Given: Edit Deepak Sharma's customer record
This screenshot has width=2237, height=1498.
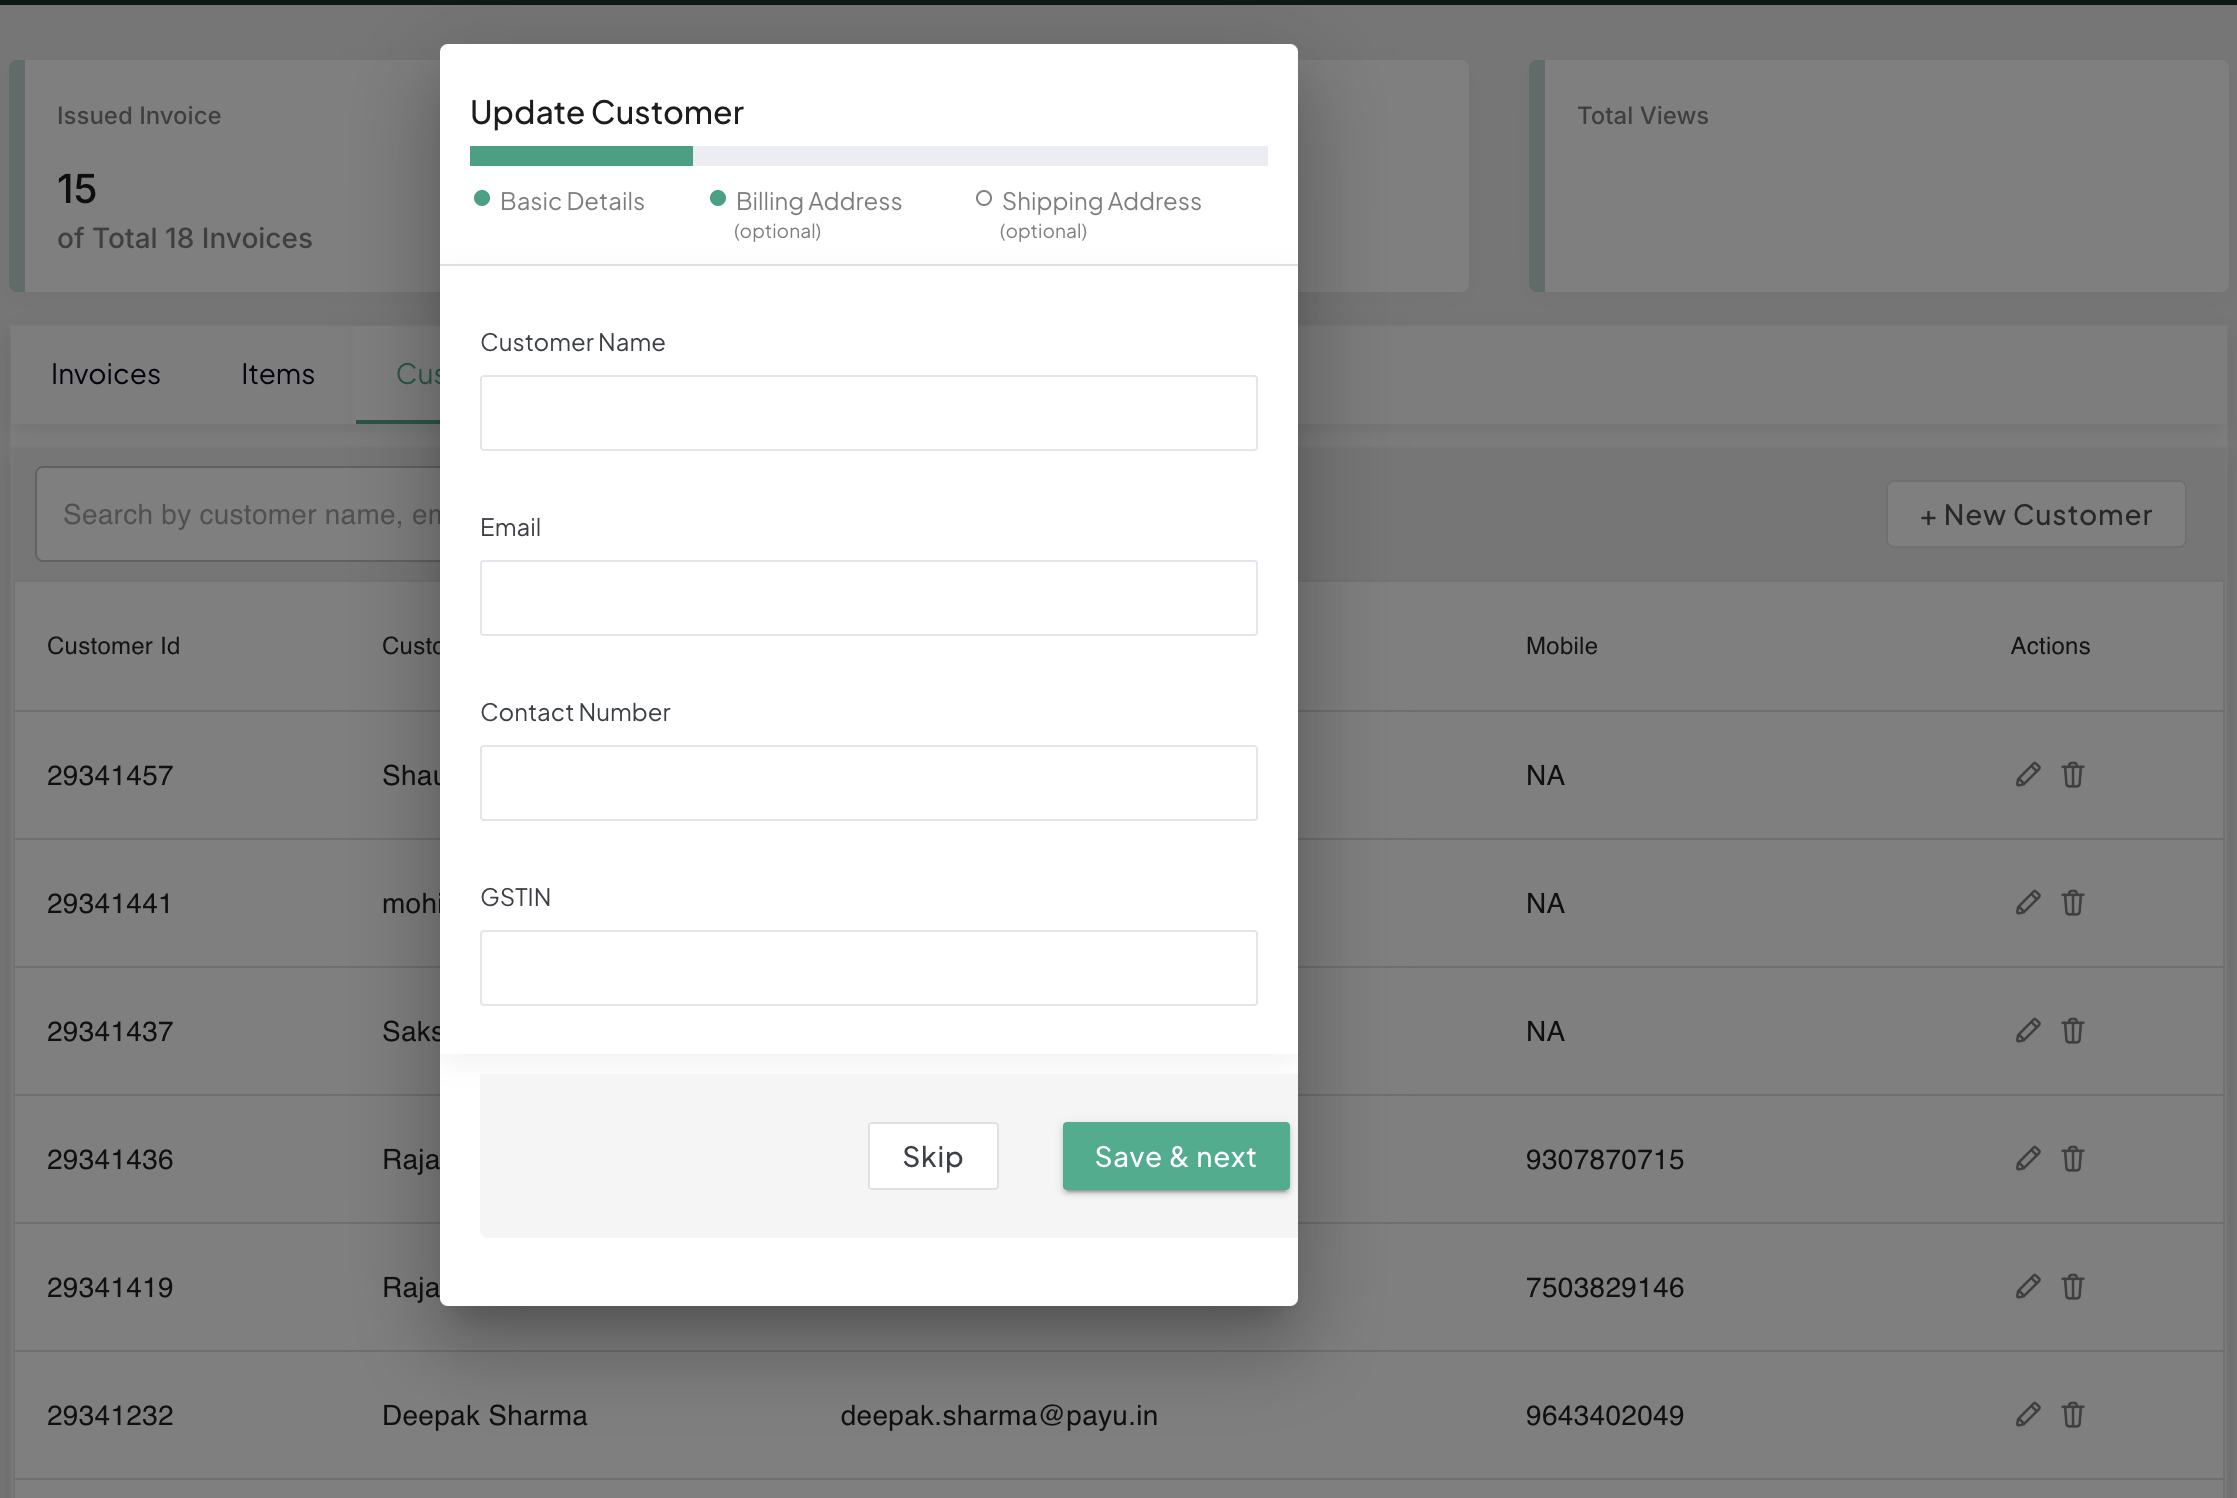Looking at the screenshot, I should (2027, 1415).
